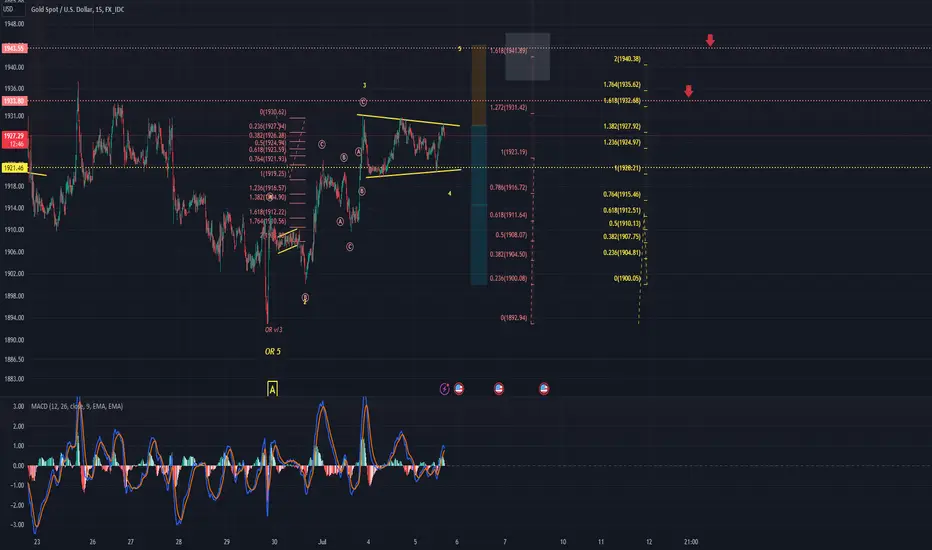Select the 0.786(1916.72) Fibonacci level
This screenshot has height=550, width=932.
(x=508, y=187)
